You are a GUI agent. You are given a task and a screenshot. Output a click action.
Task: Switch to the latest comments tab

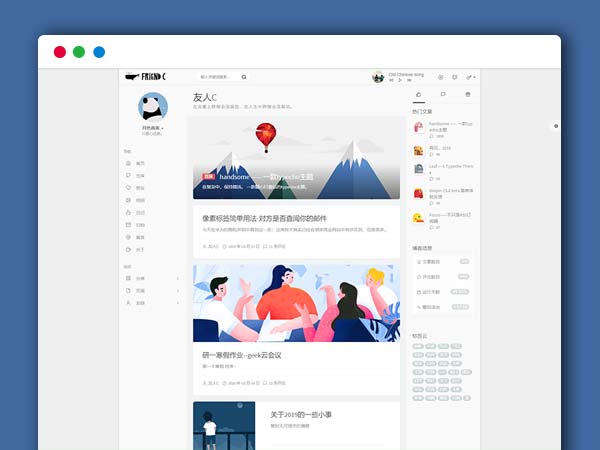click(443, 95)
